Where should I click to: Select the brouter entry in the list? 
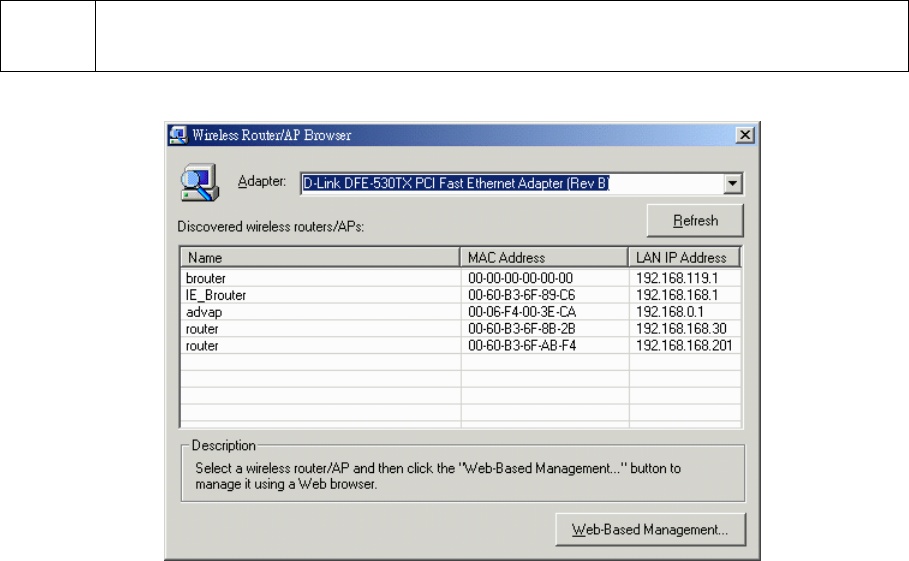(x=206, y=278)
